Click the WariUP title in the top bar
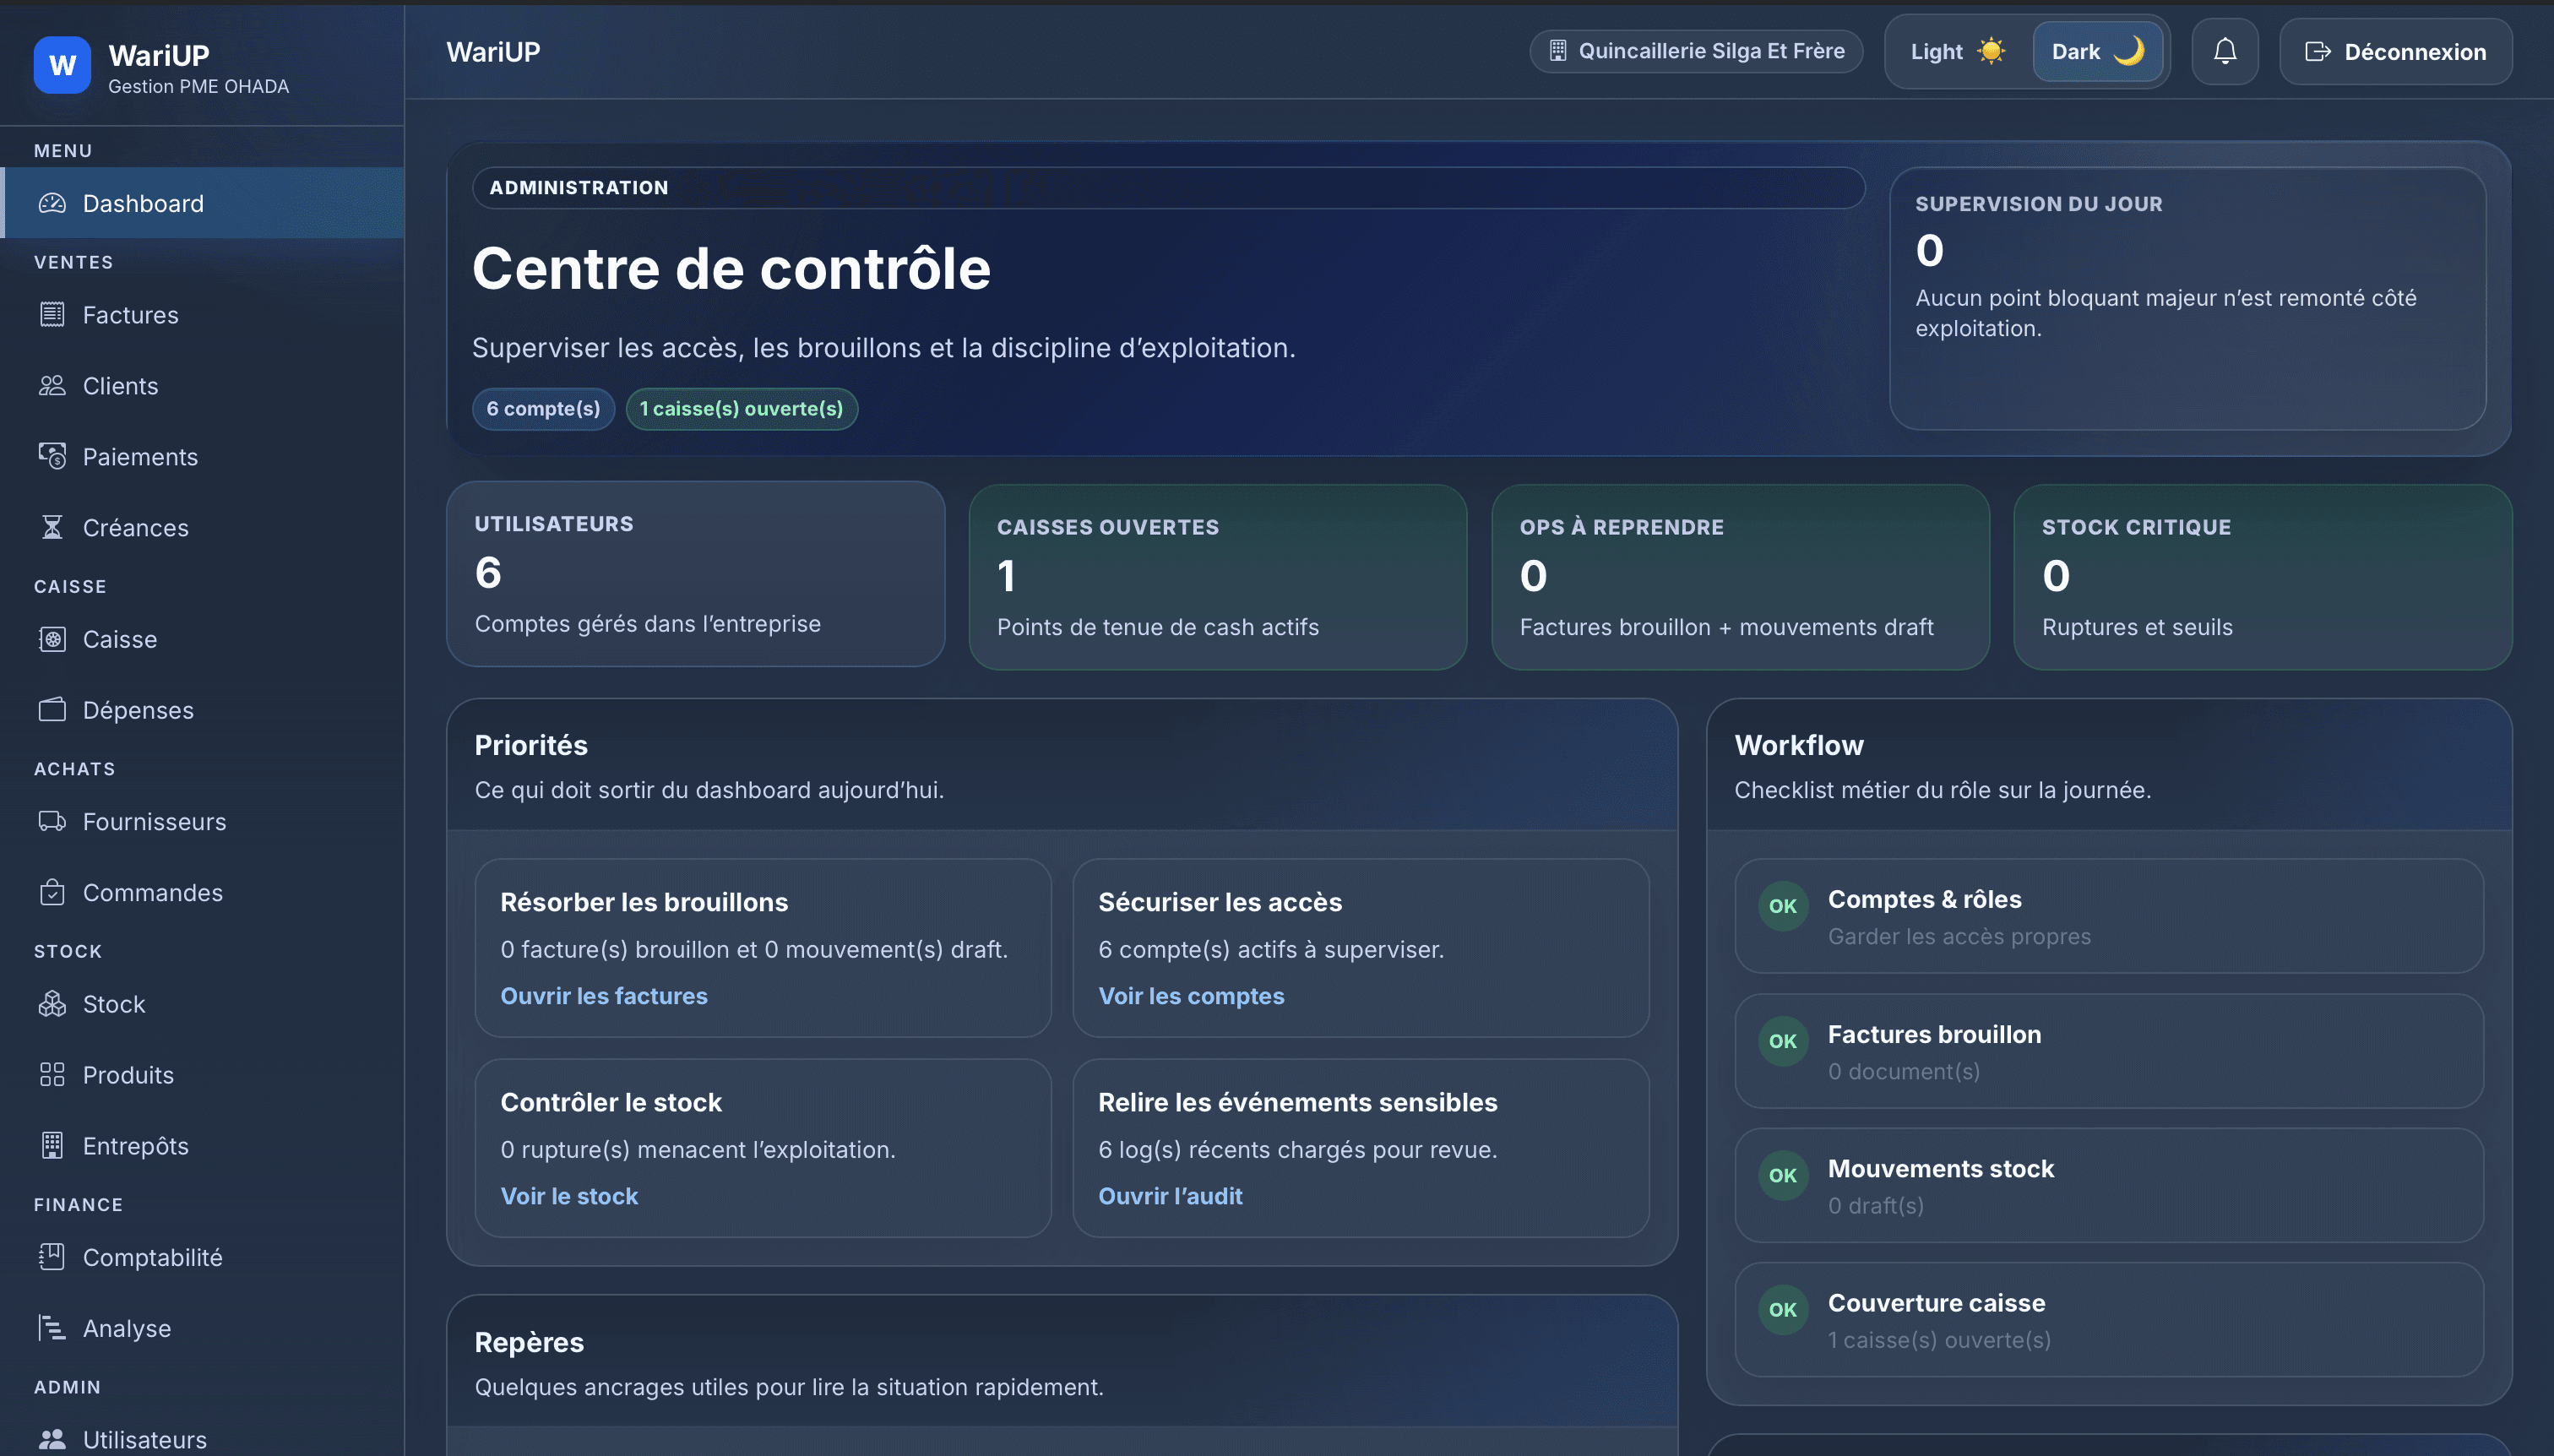The height and width of the screenshot is (1456, 2554). click(493, 52)
